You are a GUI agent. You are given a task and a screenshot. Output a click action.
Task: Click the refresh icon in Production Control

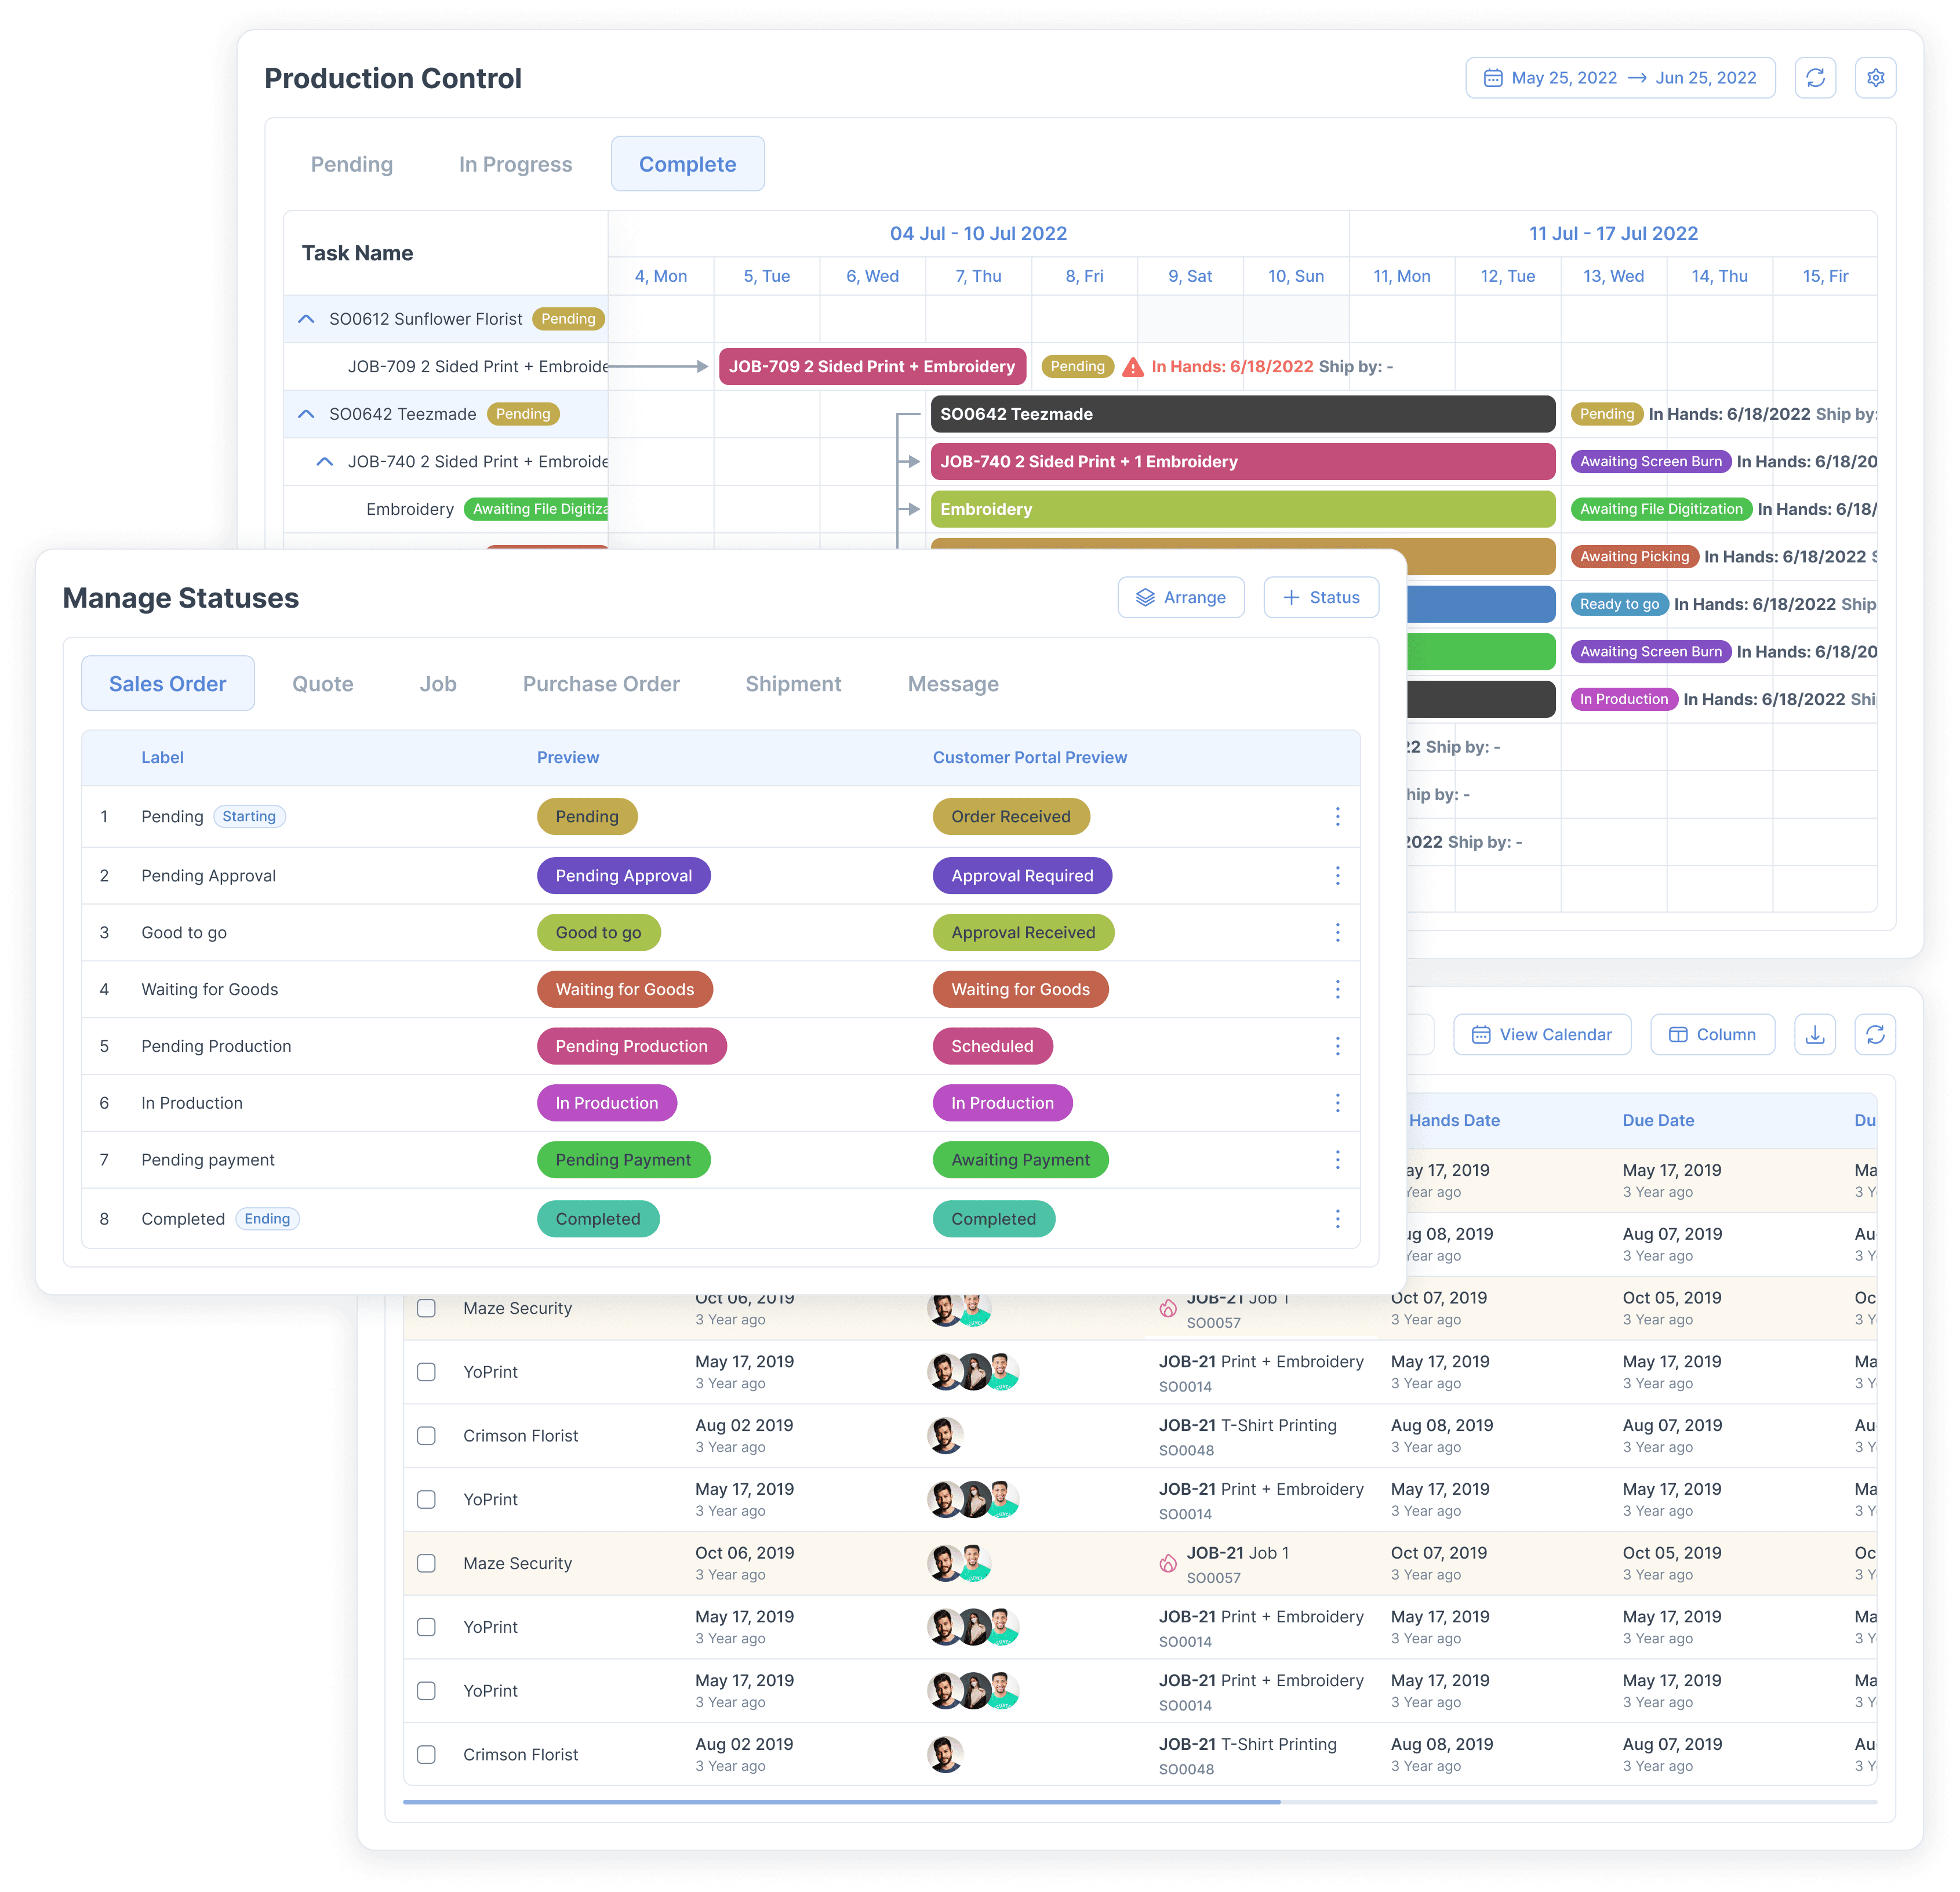pos(1815,78)
